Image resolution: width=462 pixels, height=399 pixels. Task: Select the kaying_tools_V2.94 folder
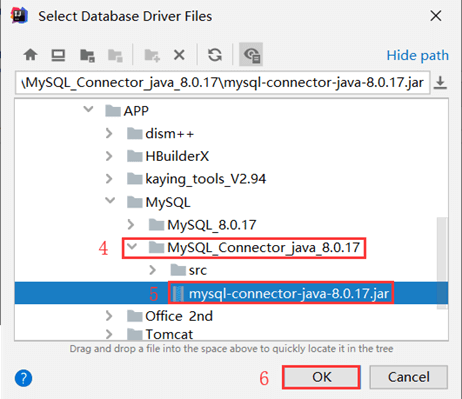(x=196, y=179)
